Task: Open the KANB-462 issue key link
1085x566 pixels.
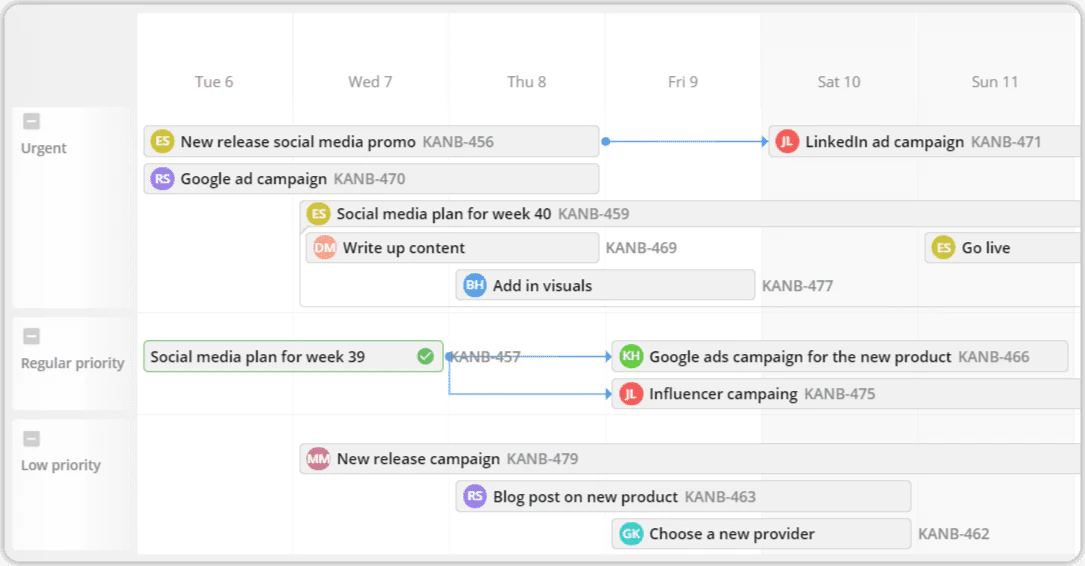Action: tap(953, 534)
